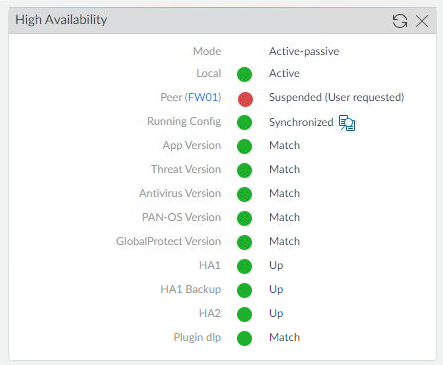
Task: Click the Suspended (User requested) text
Action: coord(337,97)
